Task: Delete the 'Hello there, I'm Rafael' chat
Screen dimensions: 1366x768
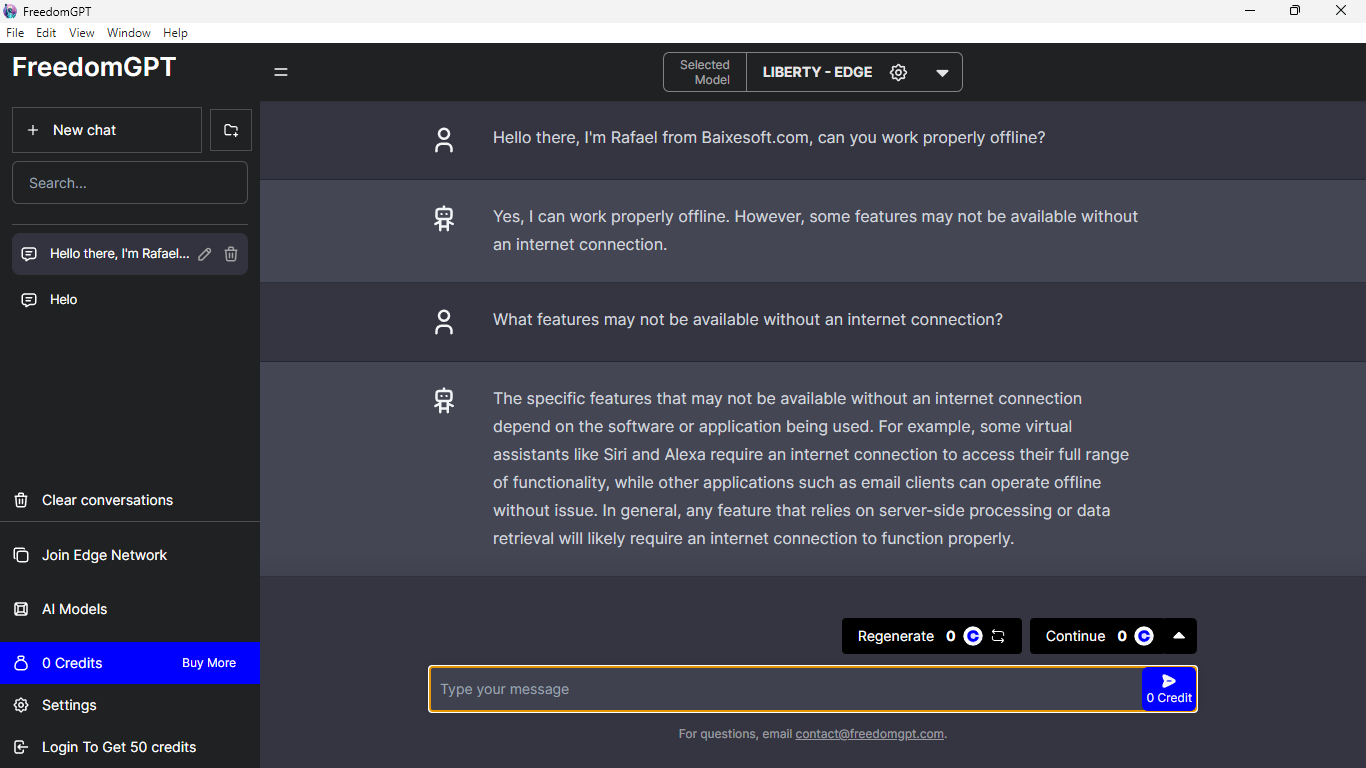Action: (231, 254)
